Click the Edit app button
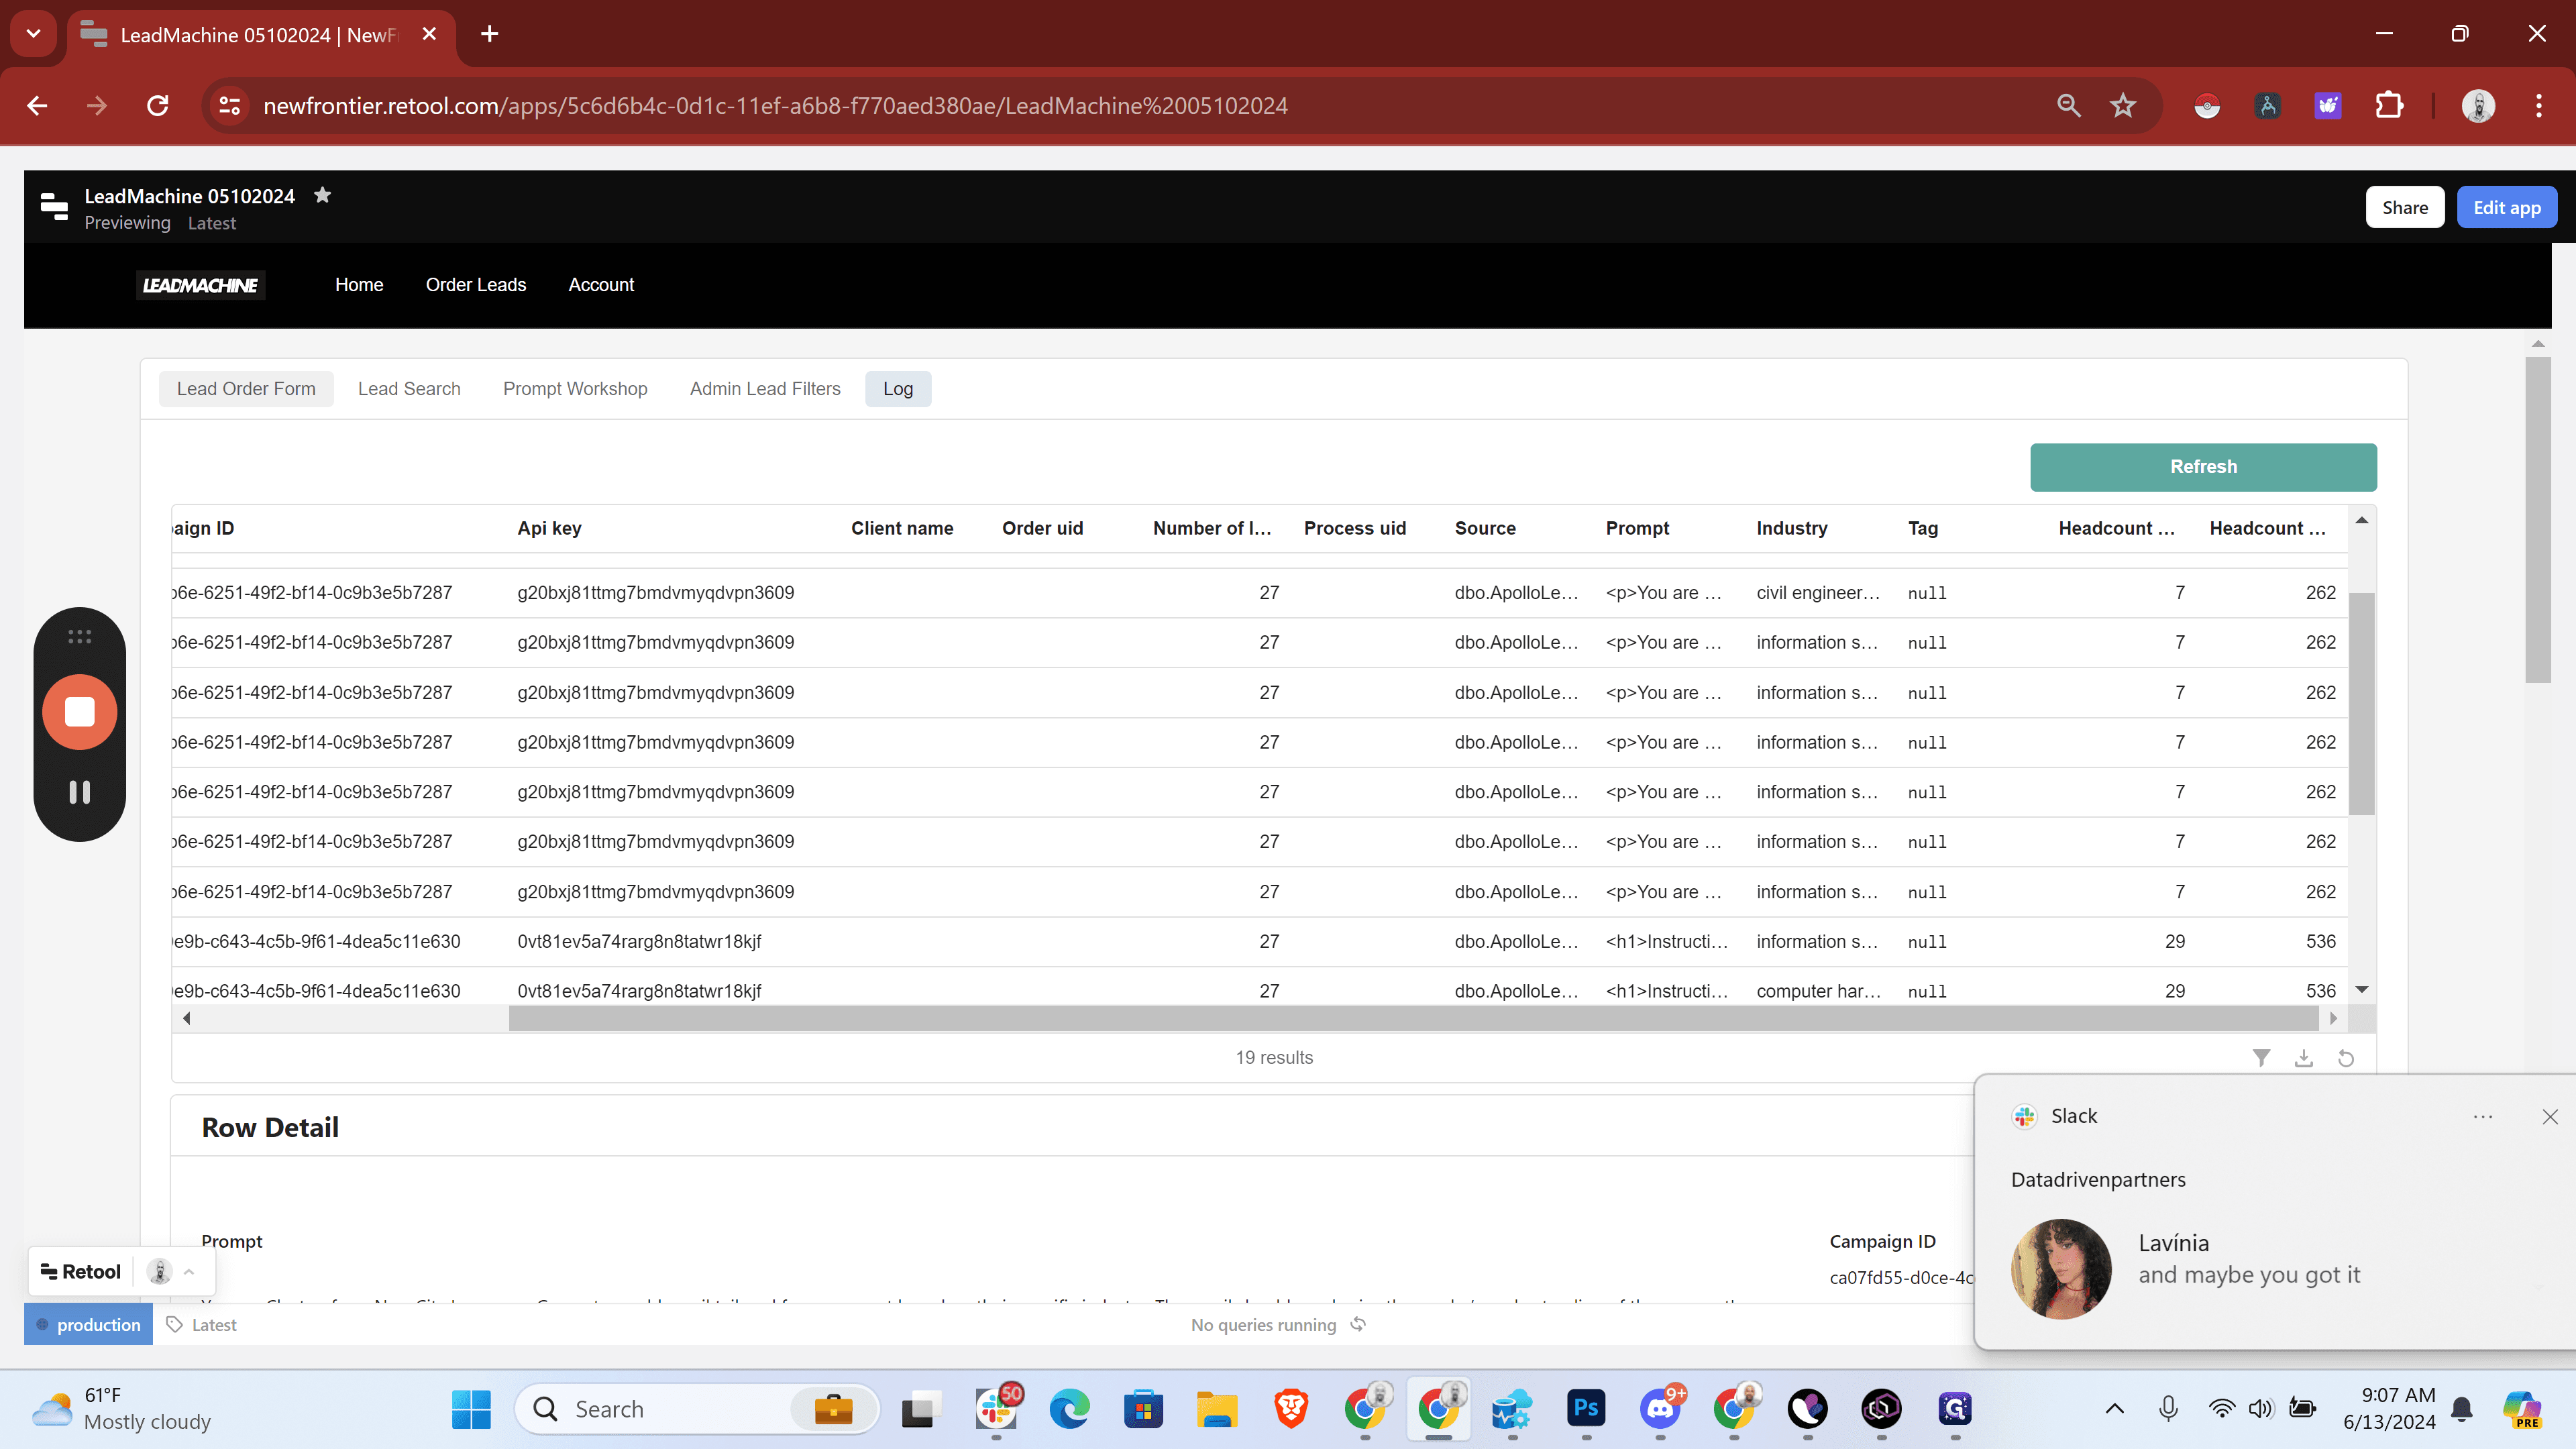 pyautogui.click(x=2507, y=207)
